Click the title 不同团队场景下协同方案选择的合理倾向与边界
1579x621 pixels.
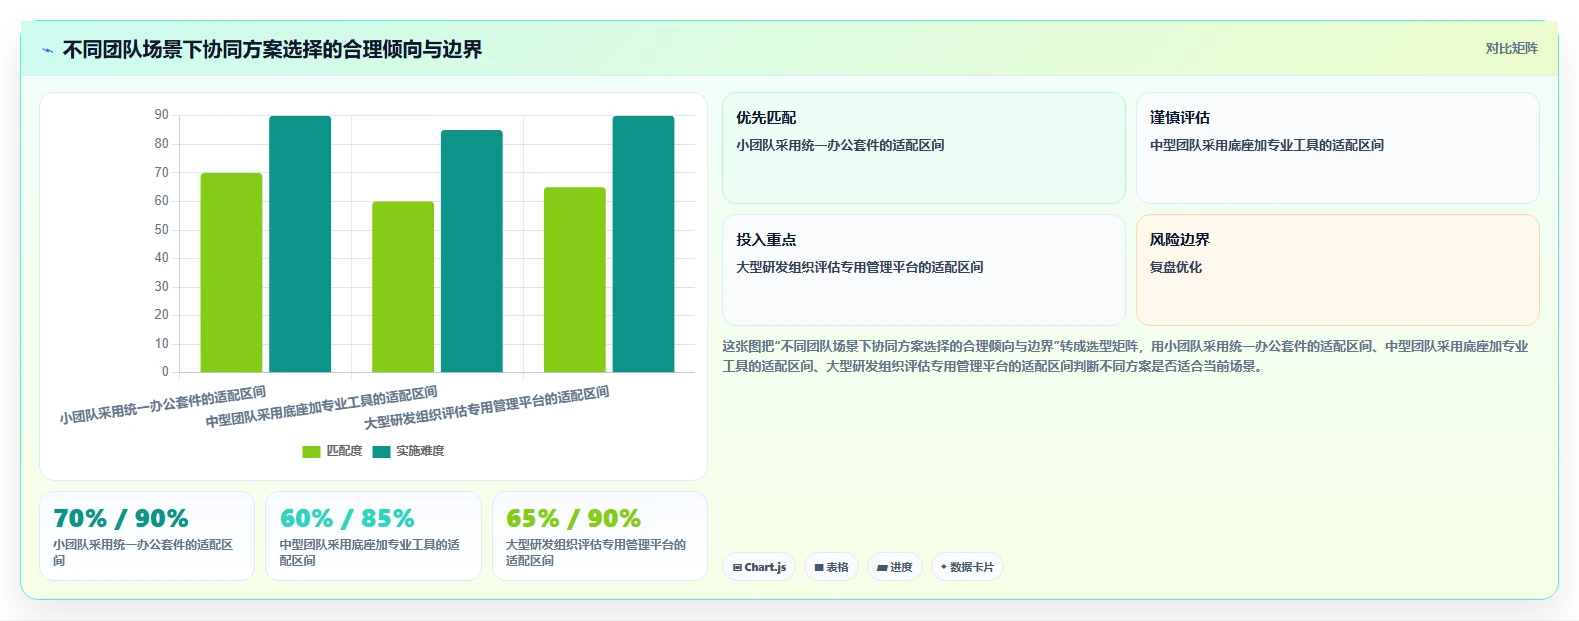click(272, 50)
